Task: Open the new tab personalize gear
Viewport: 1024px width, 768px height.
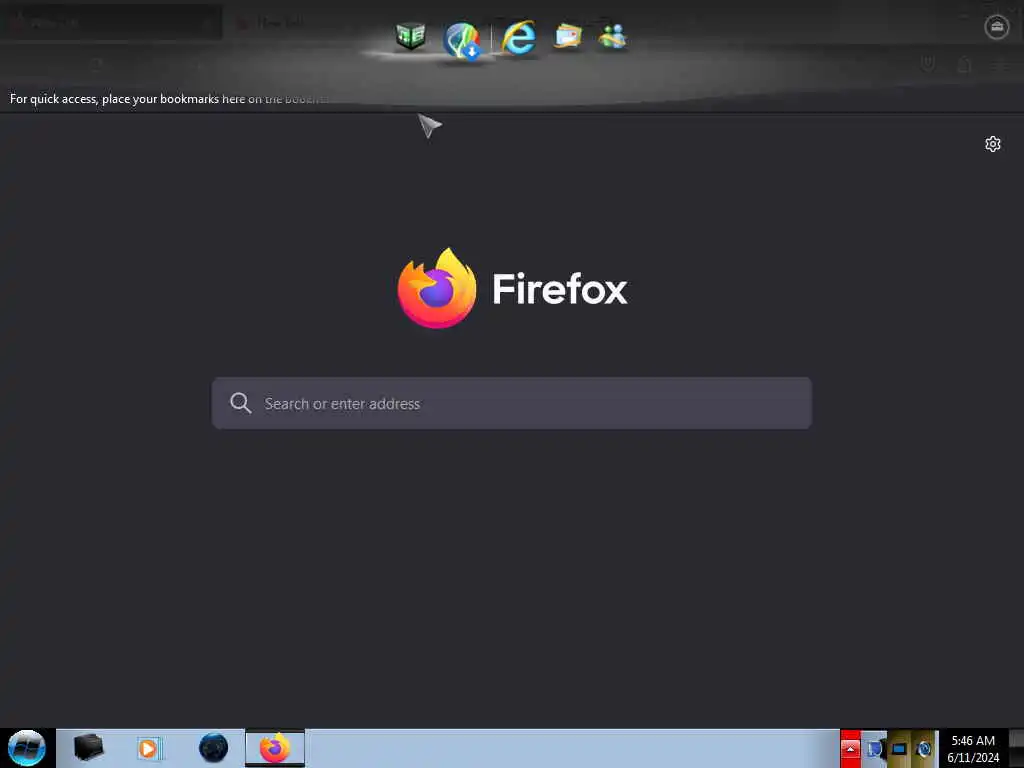Action: pyautogui.click(x=993, y=144)
